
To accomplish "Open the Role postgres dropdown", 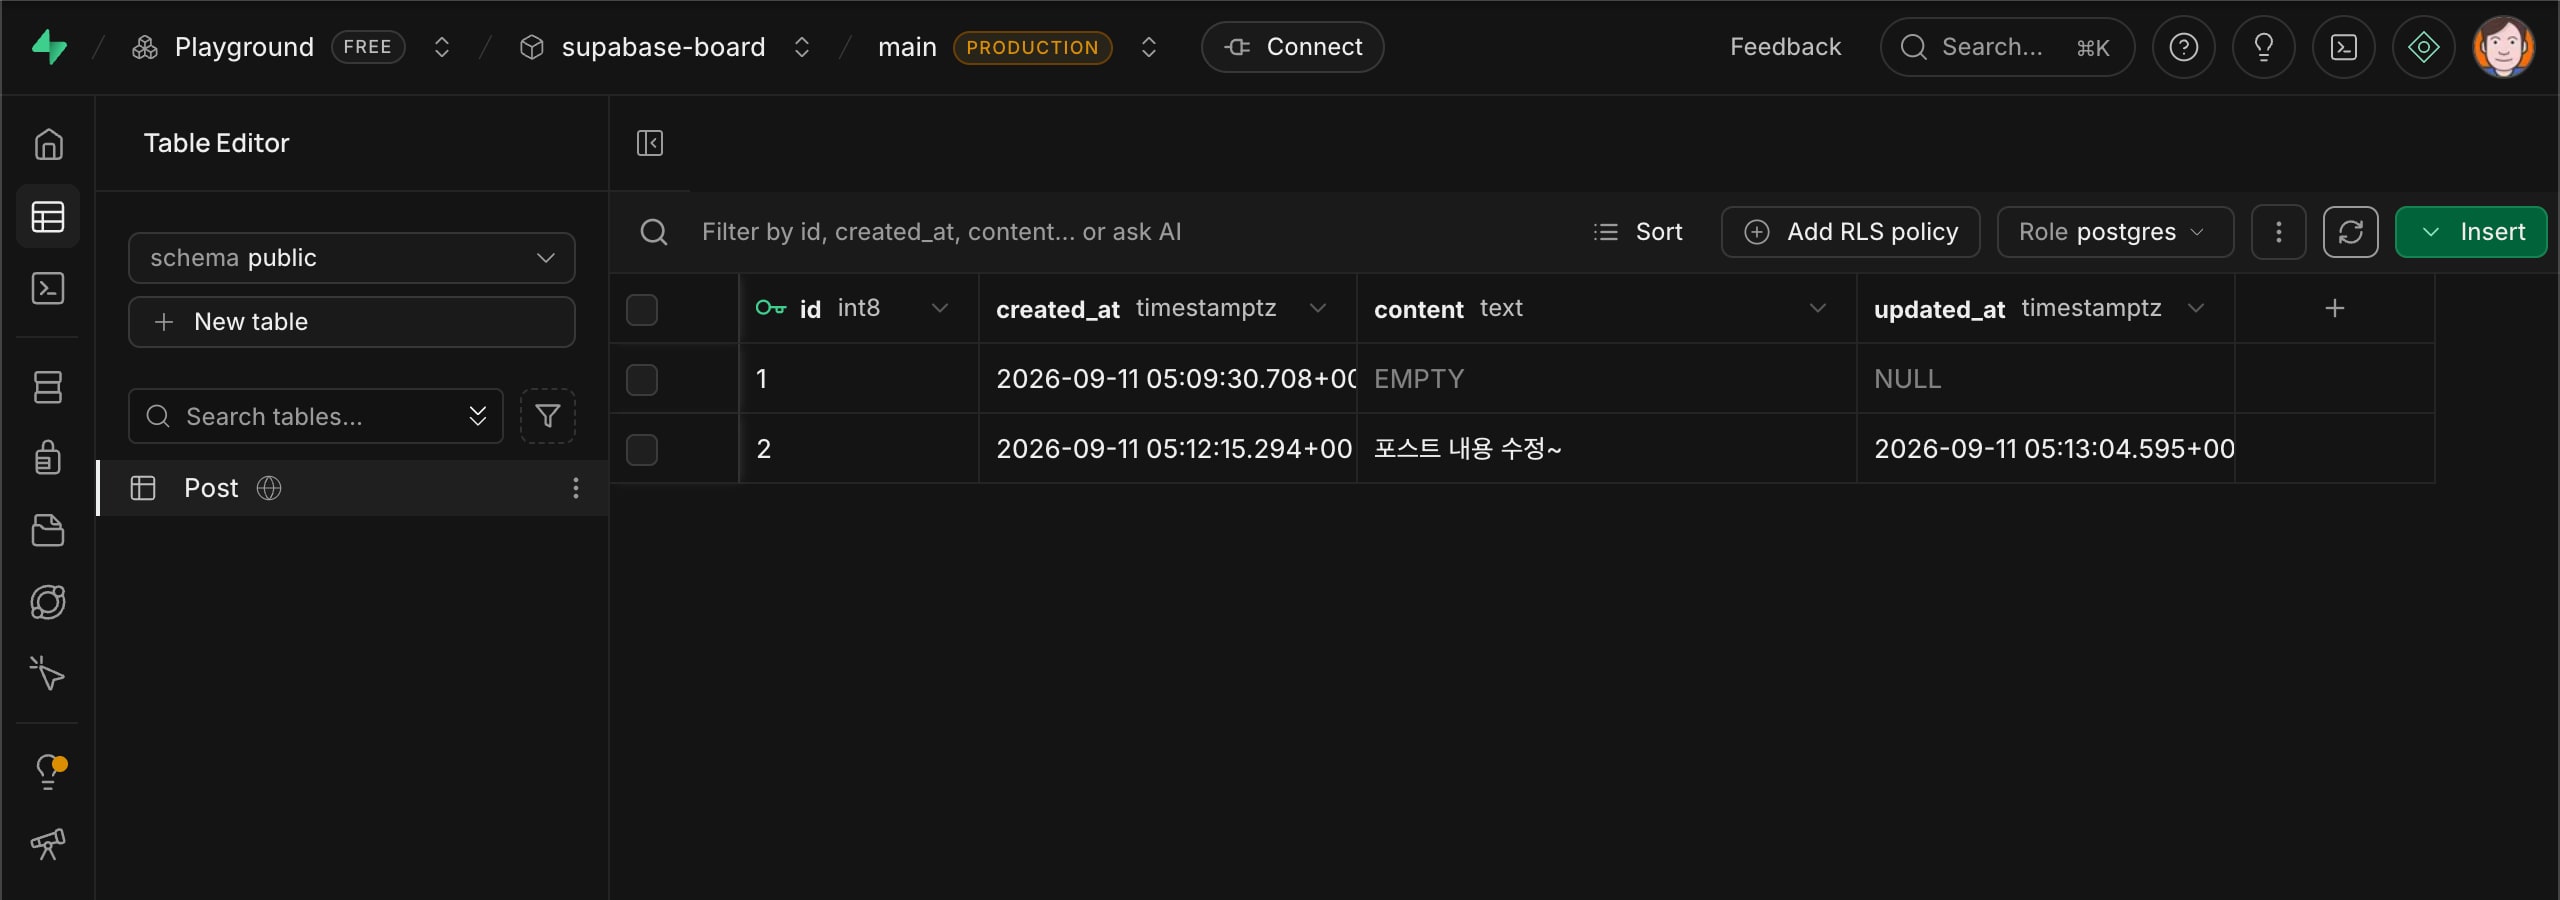I will coord(2115,232).
